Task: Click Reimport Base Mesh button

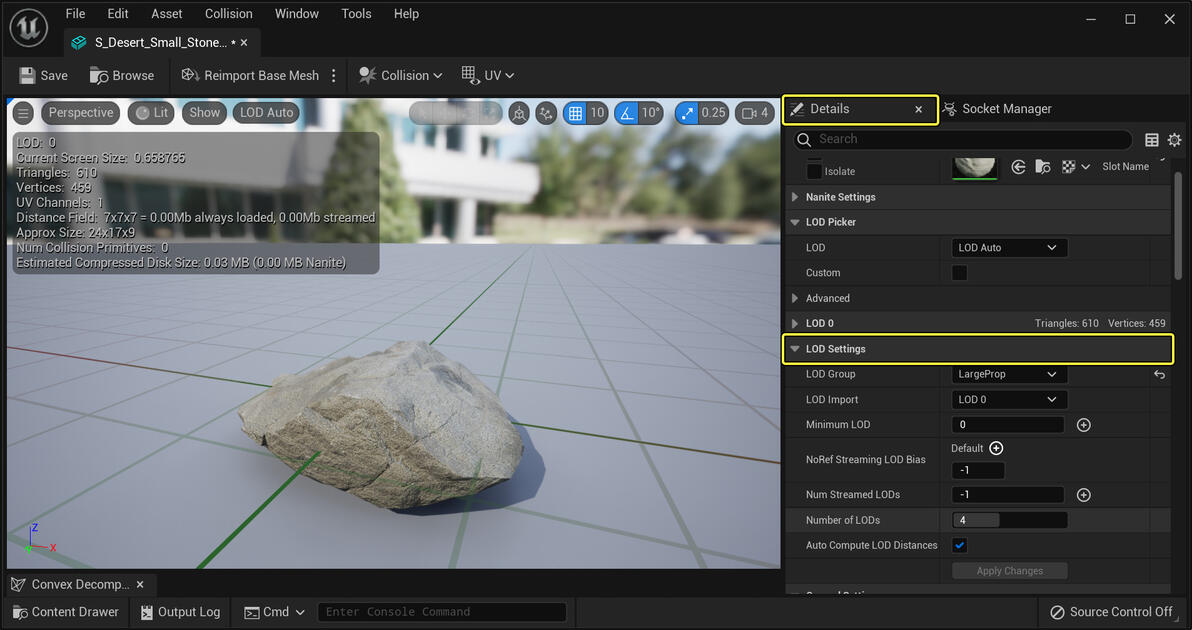Action: [x=250, y=75]
